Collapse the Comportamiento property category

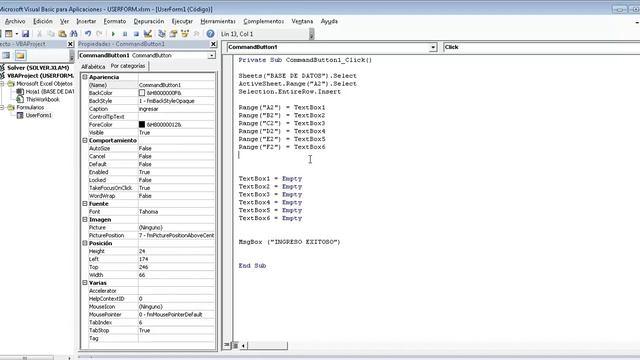point(85,140)
